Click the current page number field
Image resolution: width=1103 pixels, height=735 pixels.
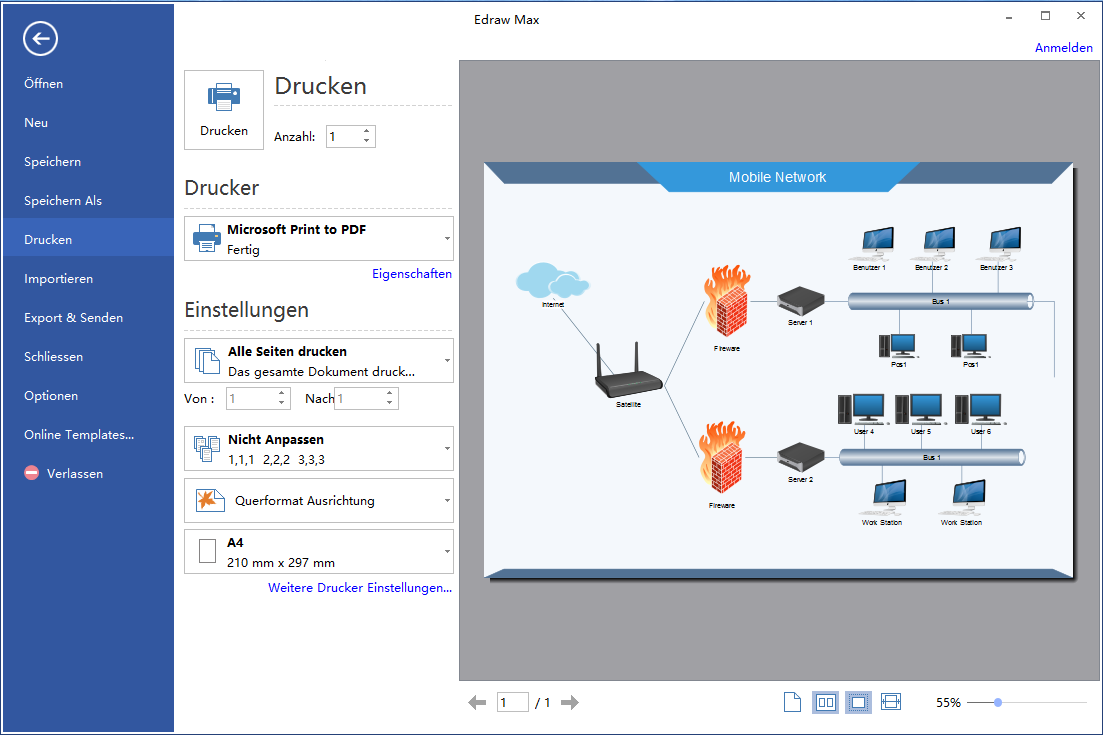click(513, 703)
